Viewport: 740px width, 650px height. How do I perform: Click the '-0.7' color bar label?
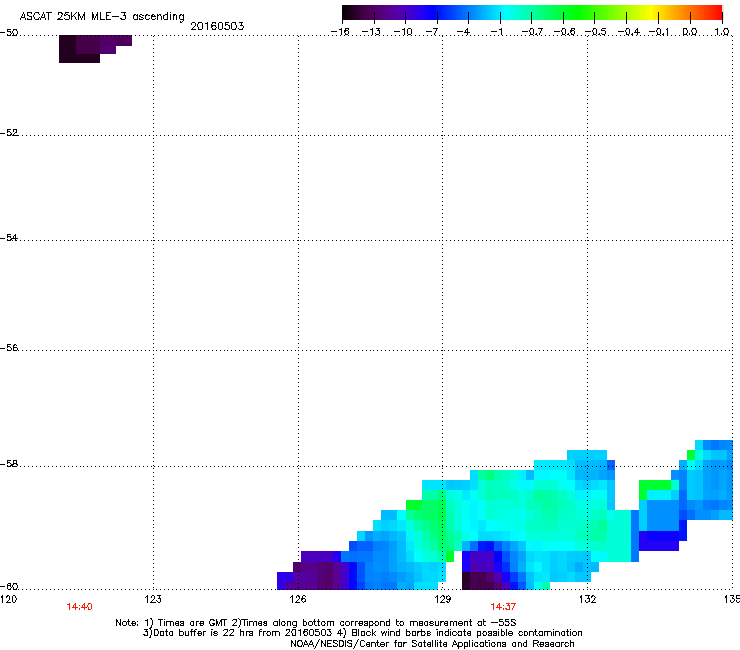click(x=532, y=32)
